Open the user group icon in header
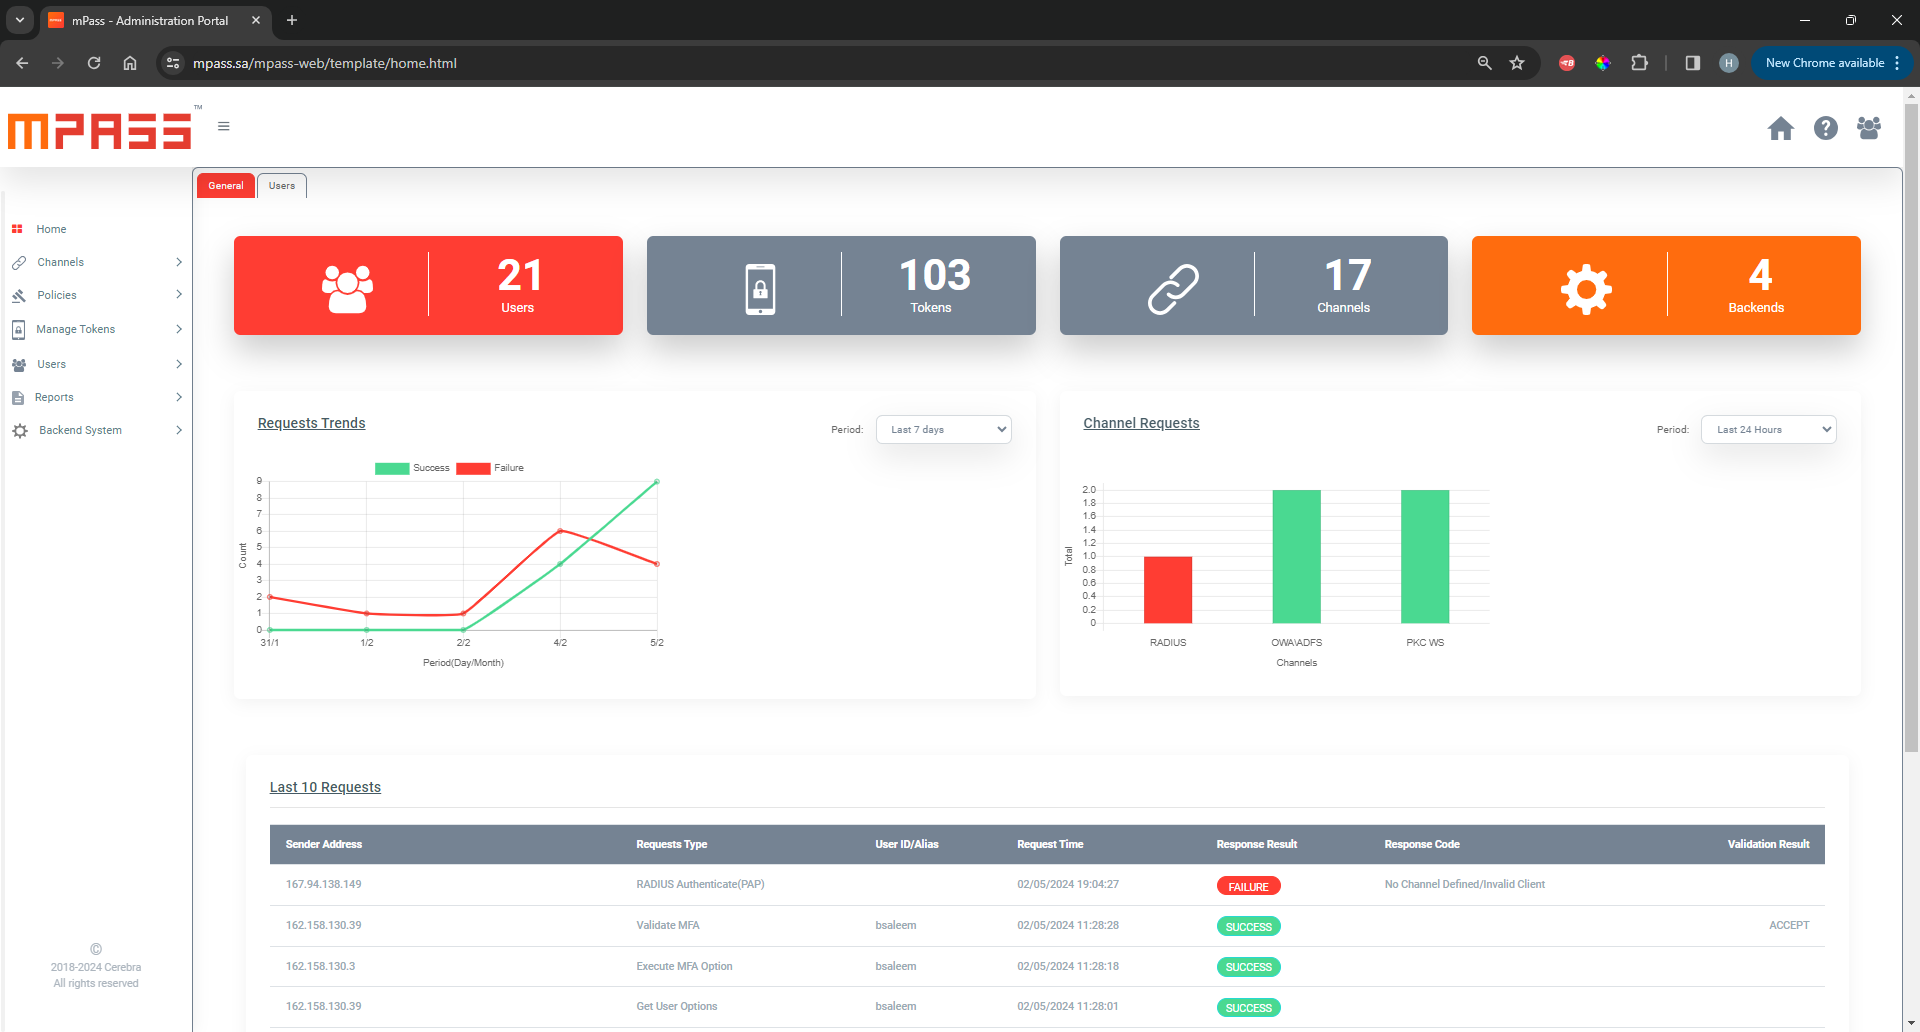This screenshot has height=1032, width=1920. (1868, 128)
